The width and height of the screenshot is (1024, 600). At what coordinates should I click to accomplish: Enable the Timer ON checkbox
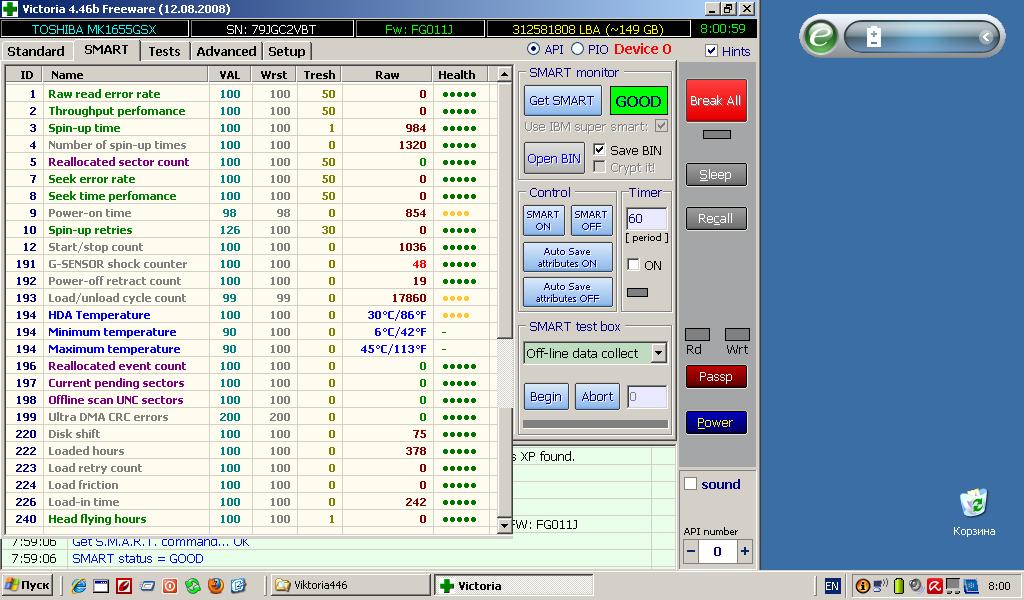(633, 264)
